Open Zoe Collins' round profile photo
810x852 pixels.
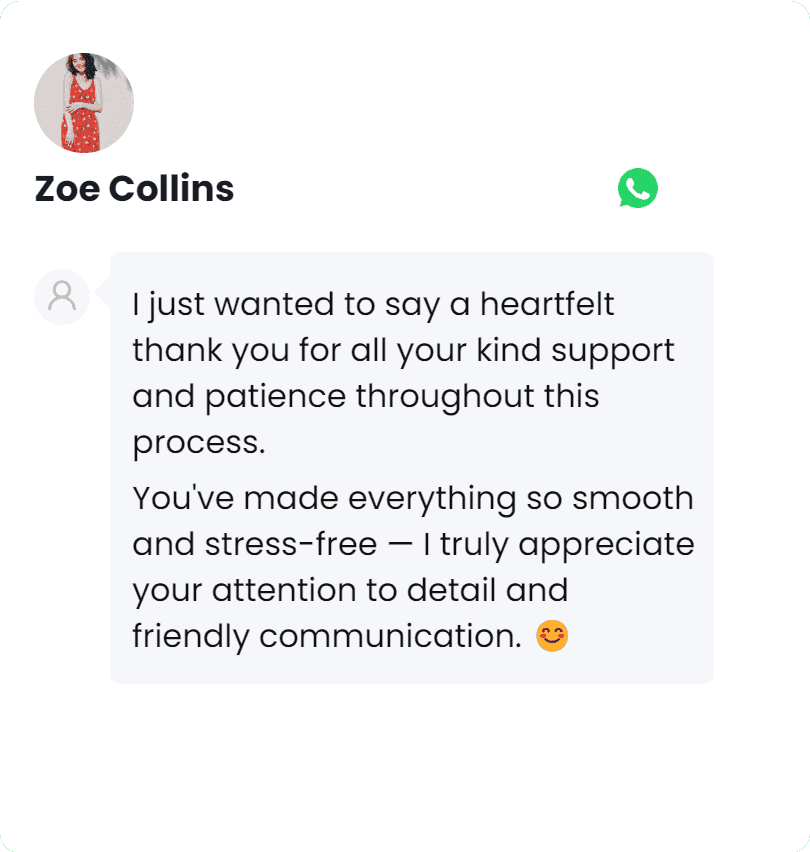[84, 102]
